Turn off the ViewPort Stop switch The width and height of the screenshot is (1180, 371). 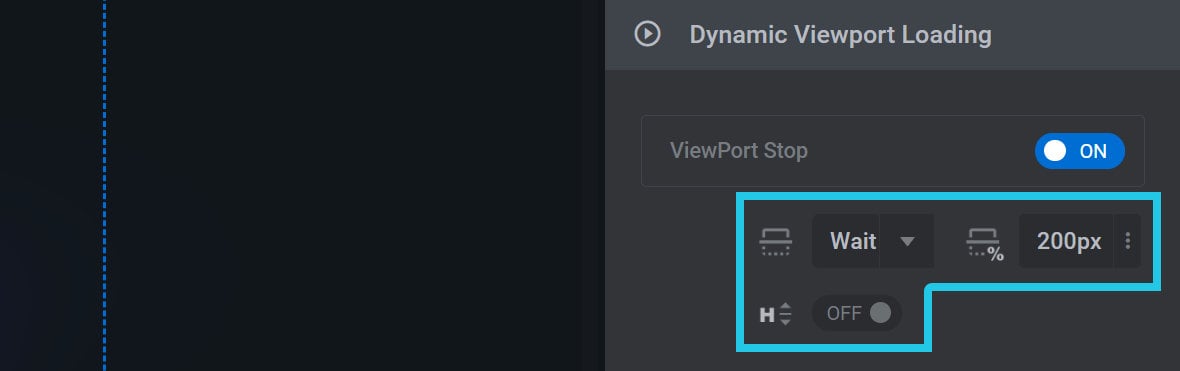click(x=1079, y=151)
